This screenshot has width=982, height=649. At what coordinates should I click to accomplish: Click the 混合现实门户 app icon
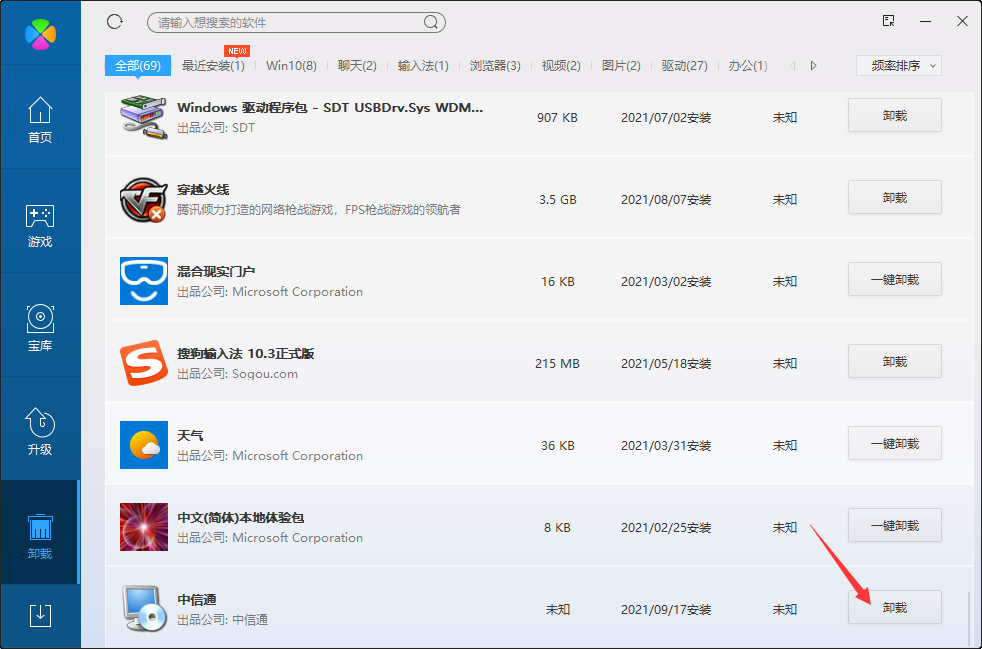[143, 281]
